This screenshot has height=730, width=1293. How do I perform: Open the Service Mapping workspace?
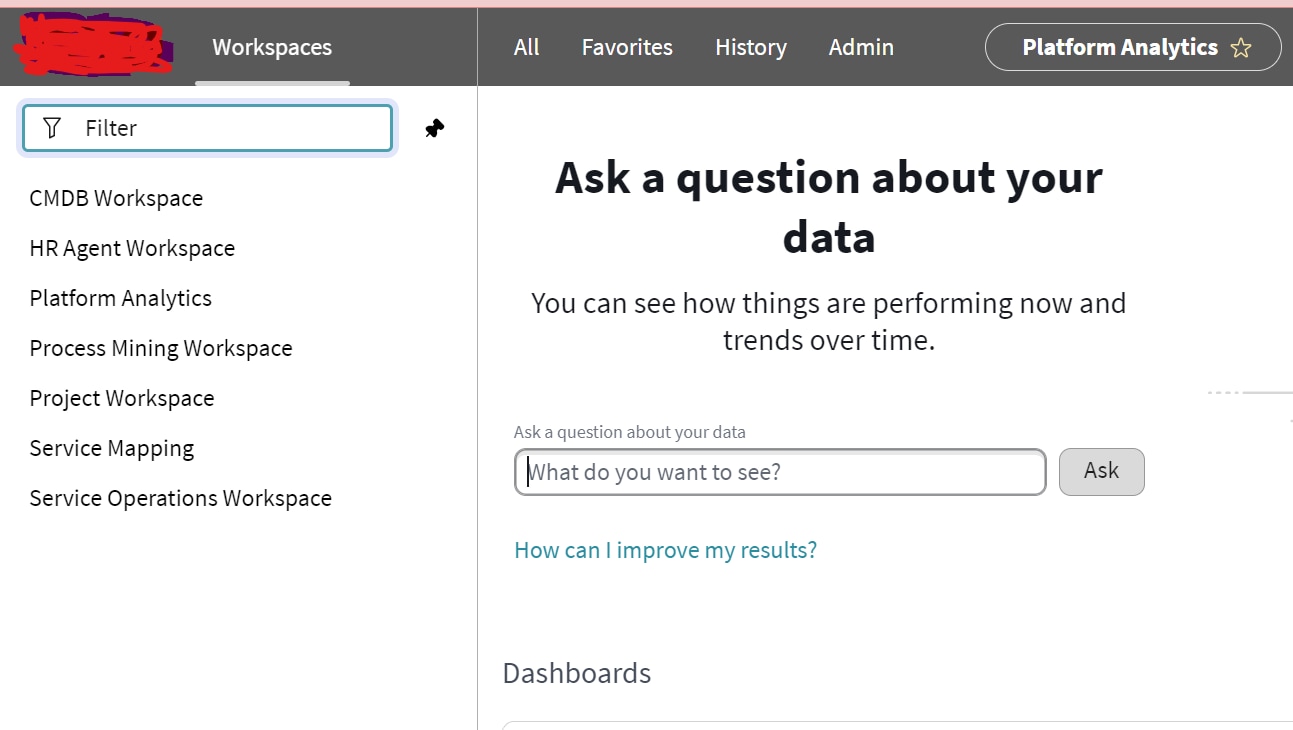click(111, 447)
